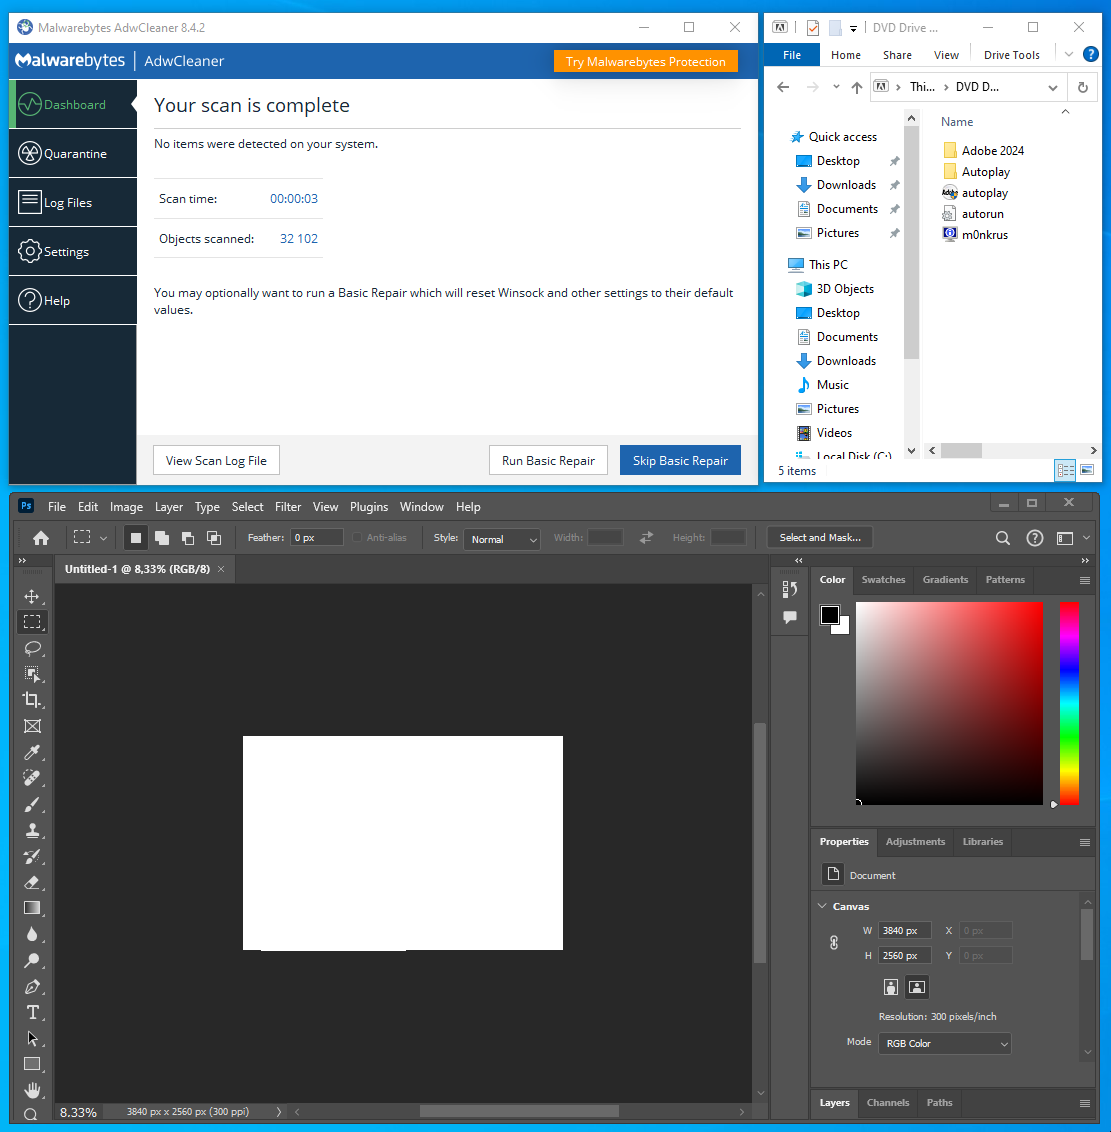This screenshot has width=1111, height=1132.
Task: Open the History panel icon
Action: pyautogui.click(x=790, y=589)
